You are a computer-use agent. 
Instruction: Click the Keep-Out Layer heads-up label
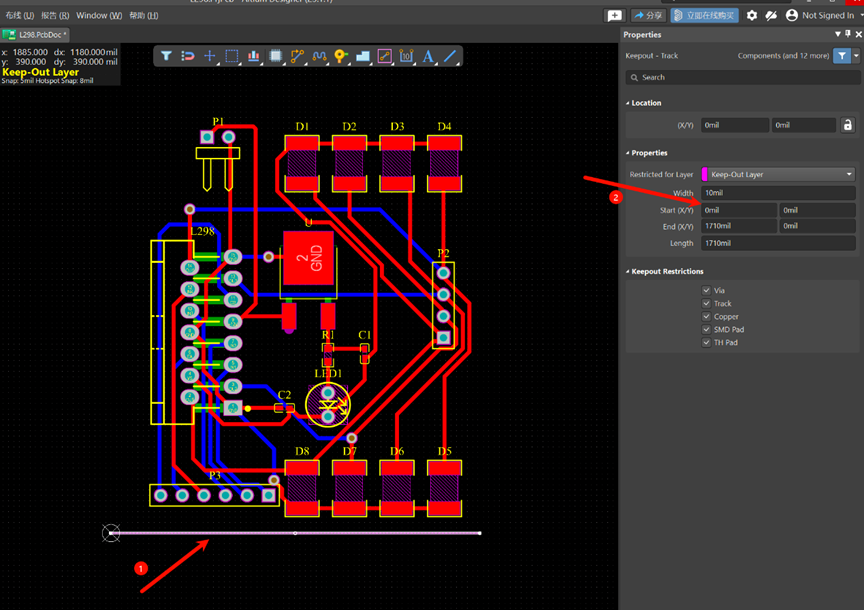coord(40,72)
